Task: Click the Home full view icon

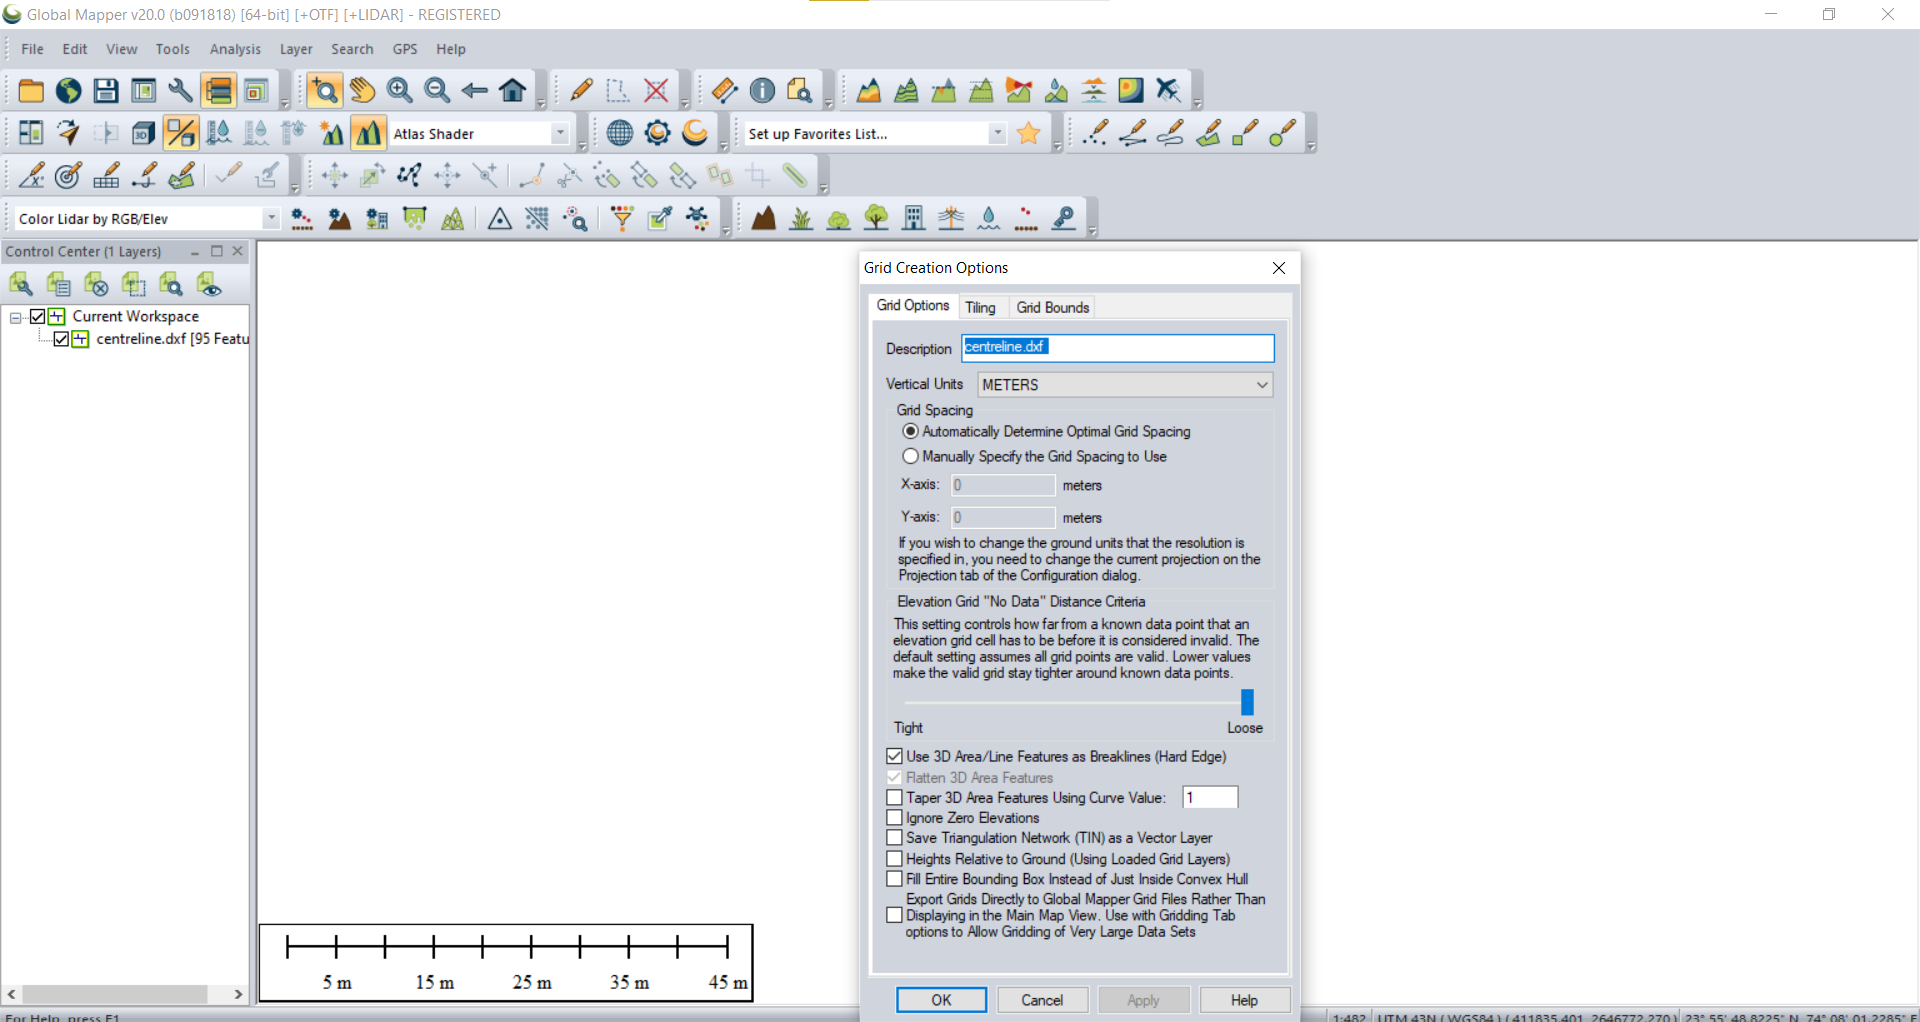Action: click(513, 91)
